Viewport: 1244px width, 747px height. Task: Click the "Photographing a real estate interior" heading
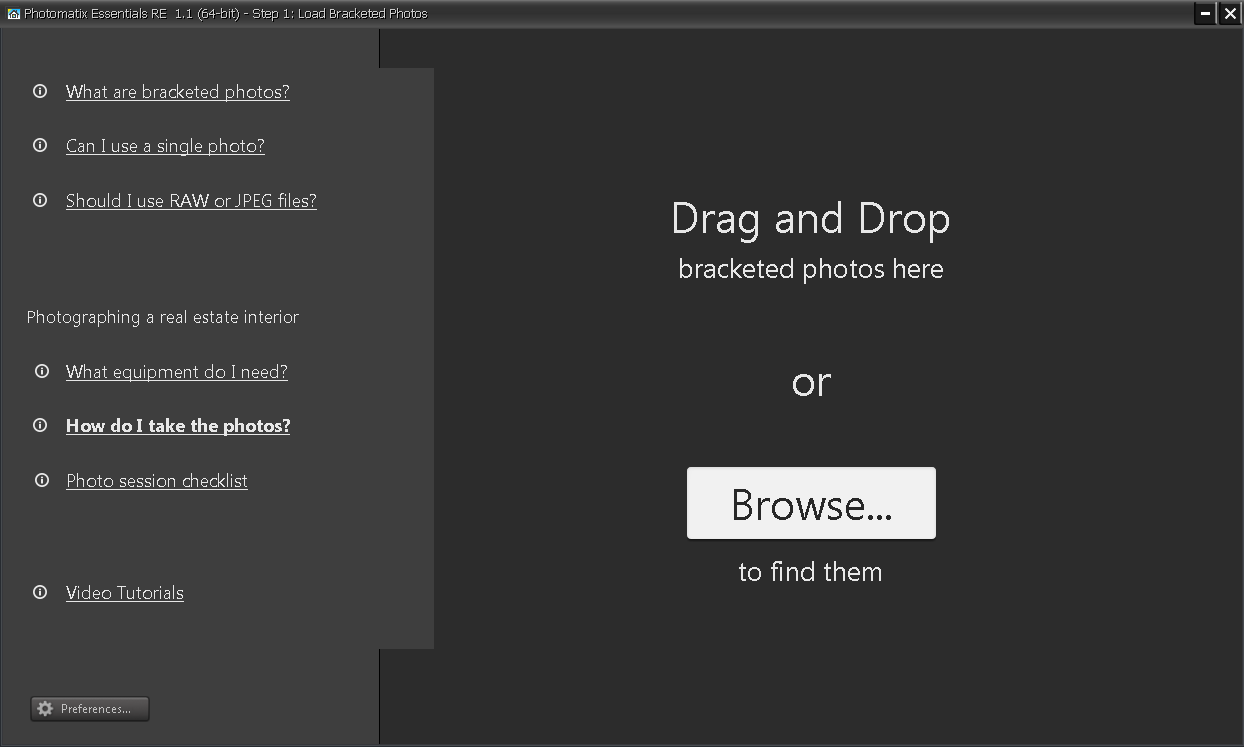pyautogui.click(x=163, y=317)
